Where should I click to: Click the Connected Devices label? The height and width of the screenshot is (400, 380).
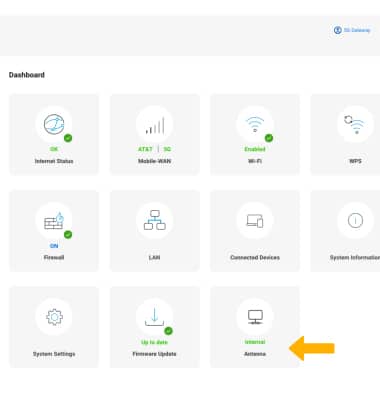click(255, 258)
